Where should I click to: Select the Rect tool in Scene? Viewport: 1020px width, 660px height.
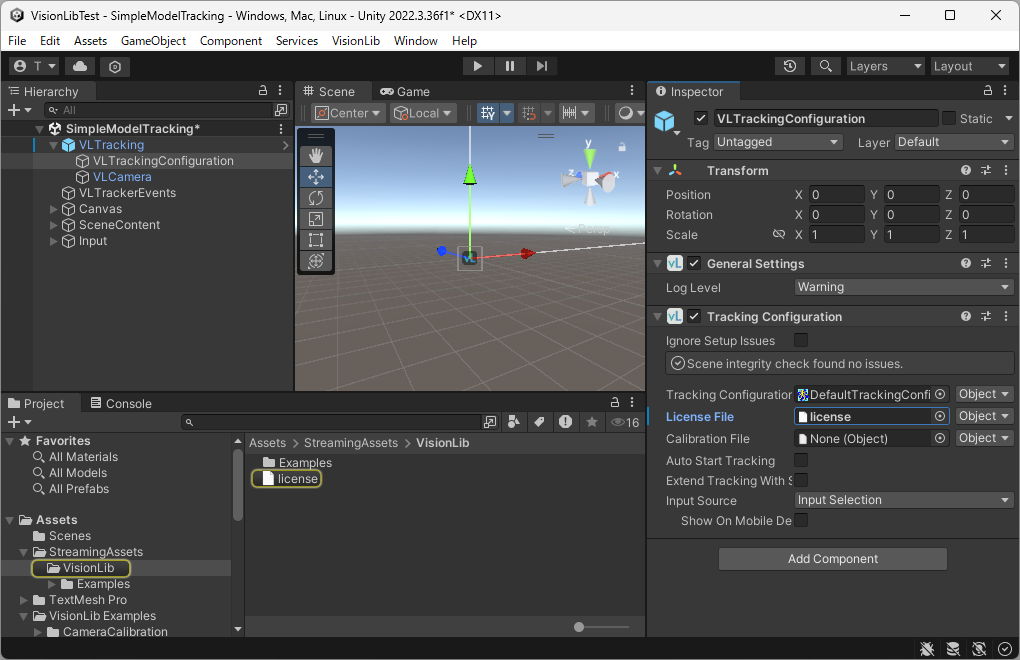pos(316,240)
